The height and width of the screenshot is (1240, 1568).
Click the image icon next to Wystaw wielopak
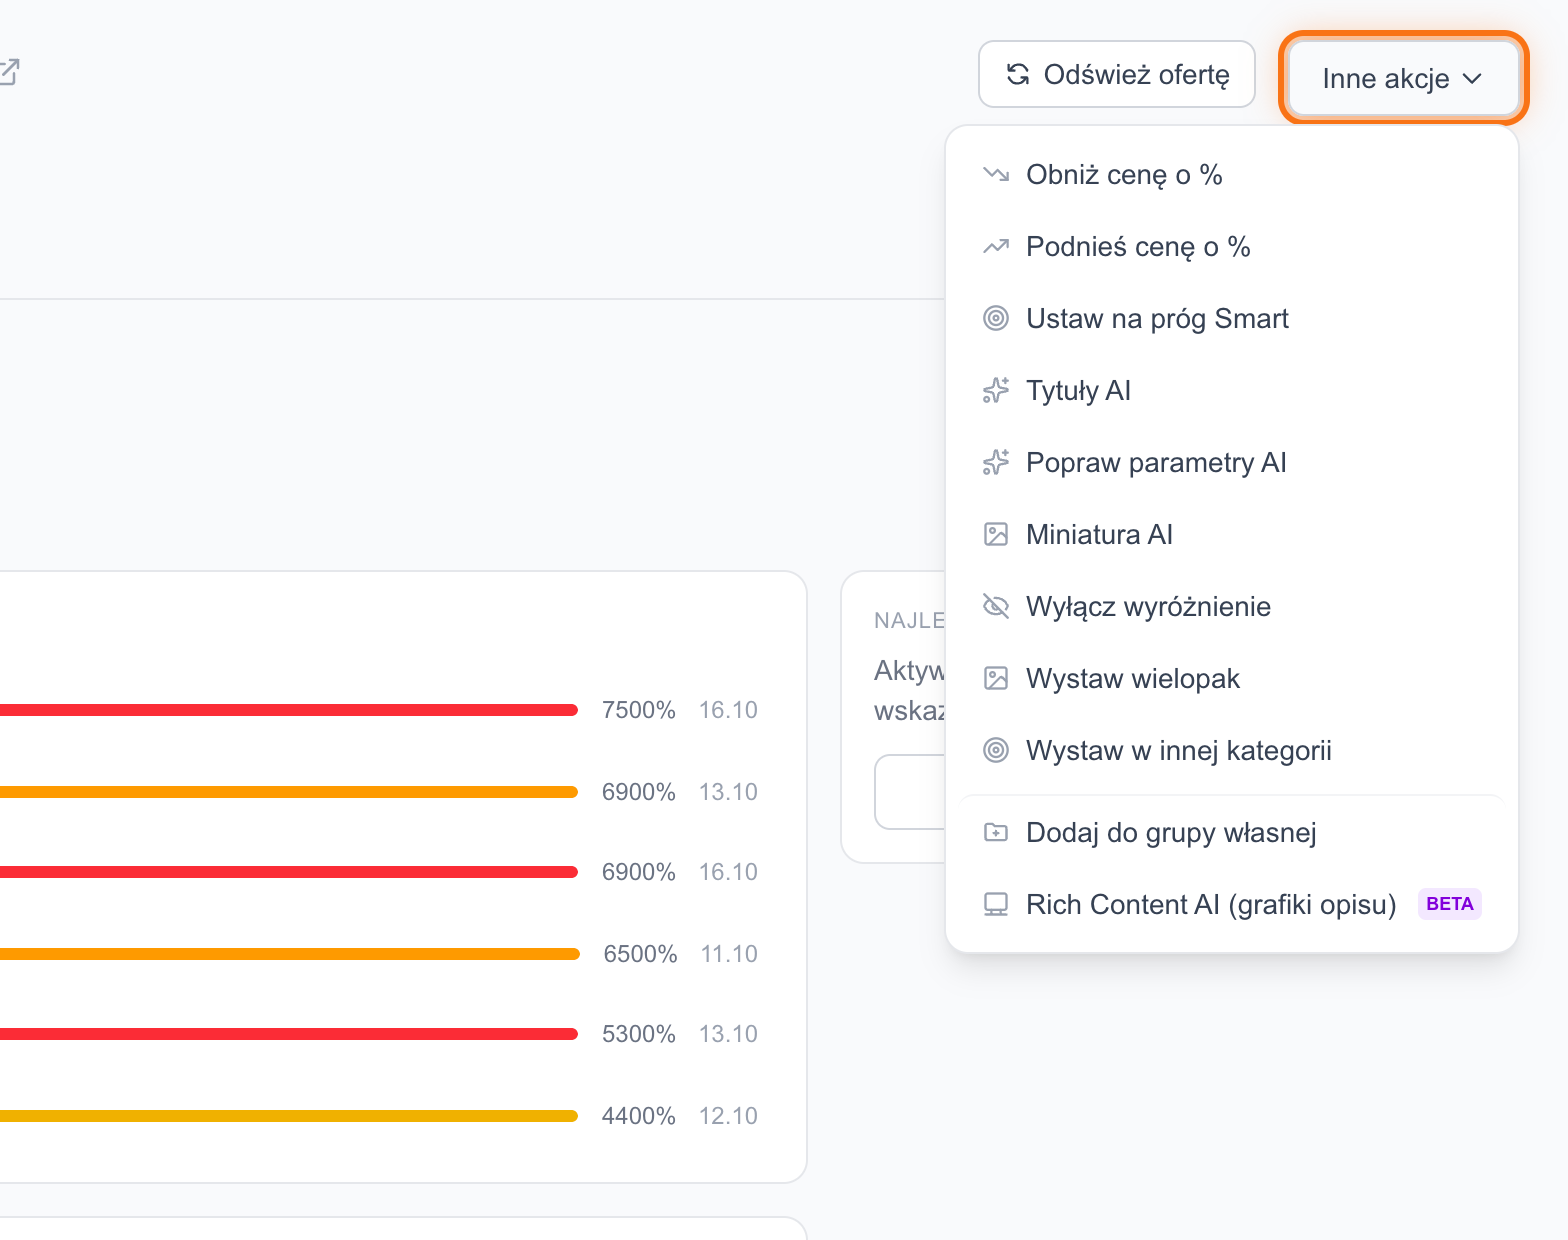pos(996,679)
